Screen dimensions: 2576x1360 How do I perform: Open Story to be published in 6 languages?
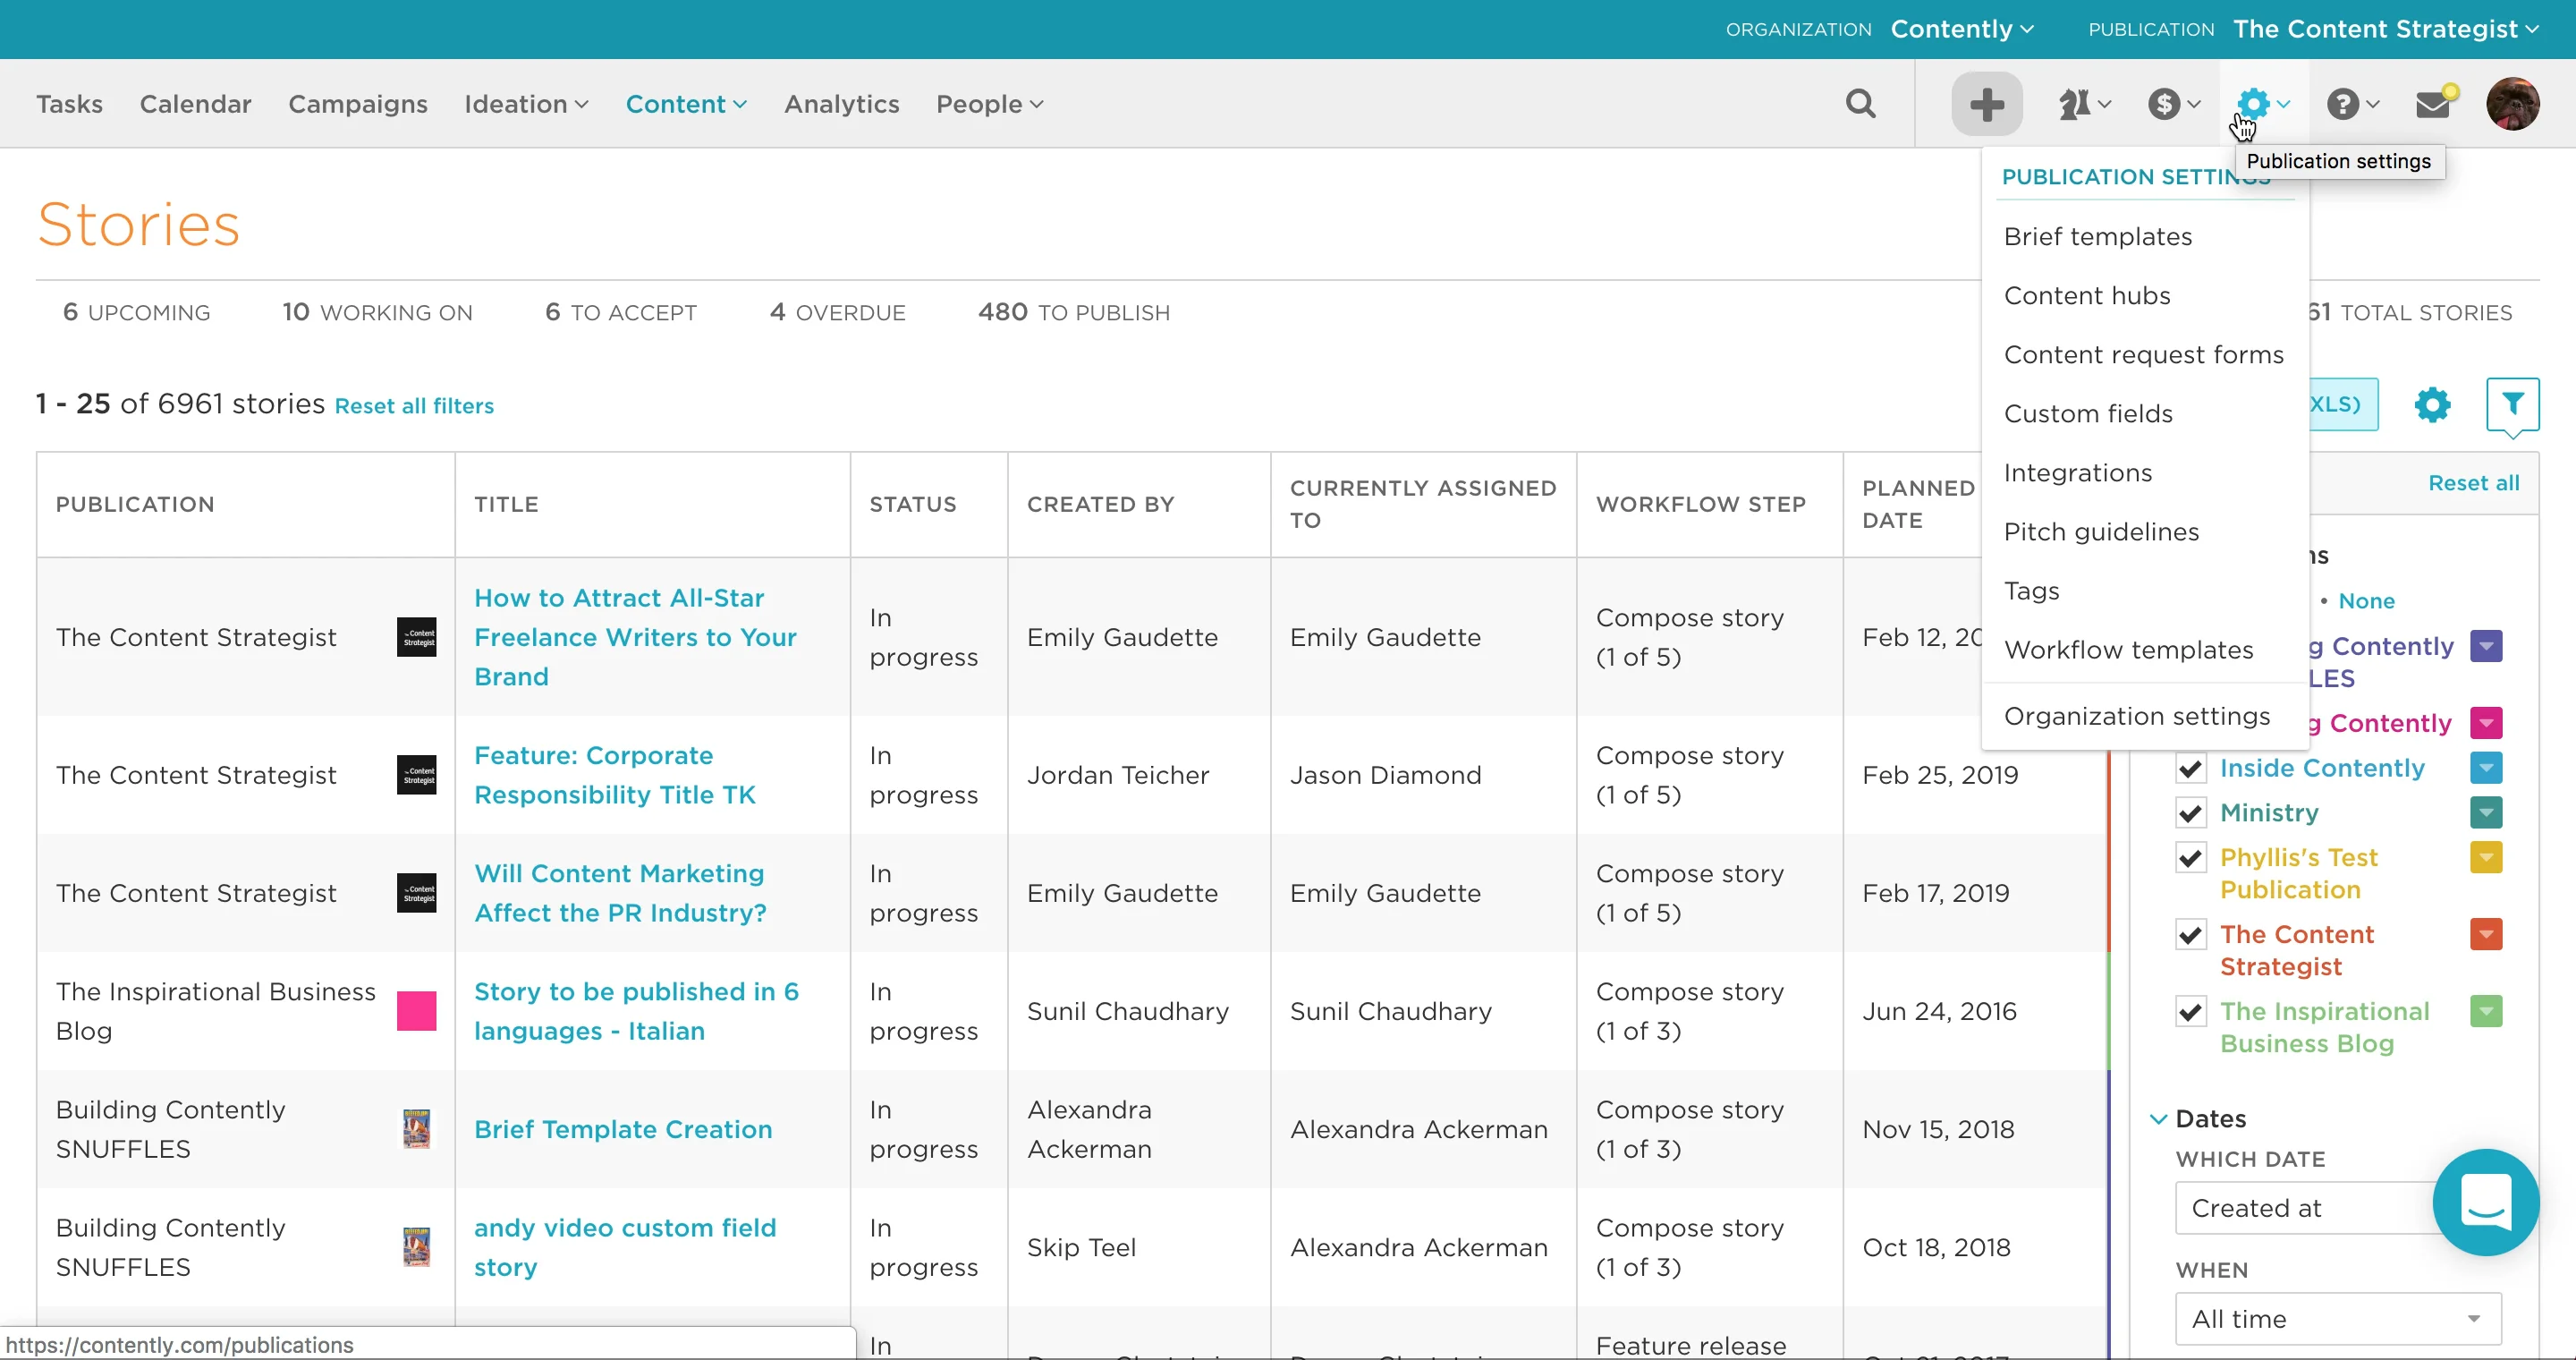[636, 1011]
